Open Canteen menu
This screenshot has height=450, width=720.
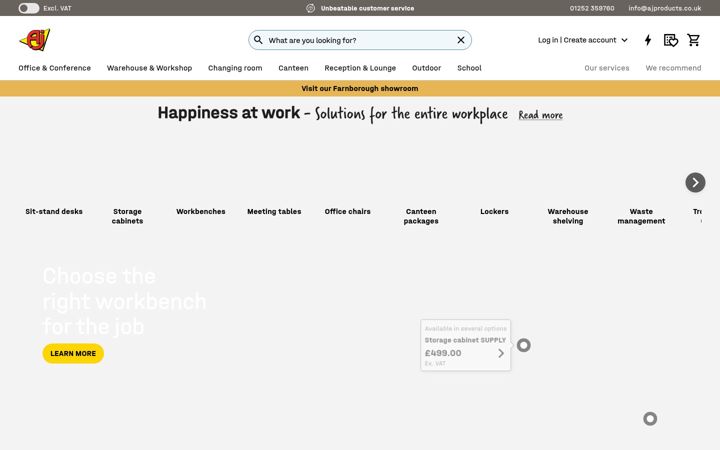tap(293, 68)
